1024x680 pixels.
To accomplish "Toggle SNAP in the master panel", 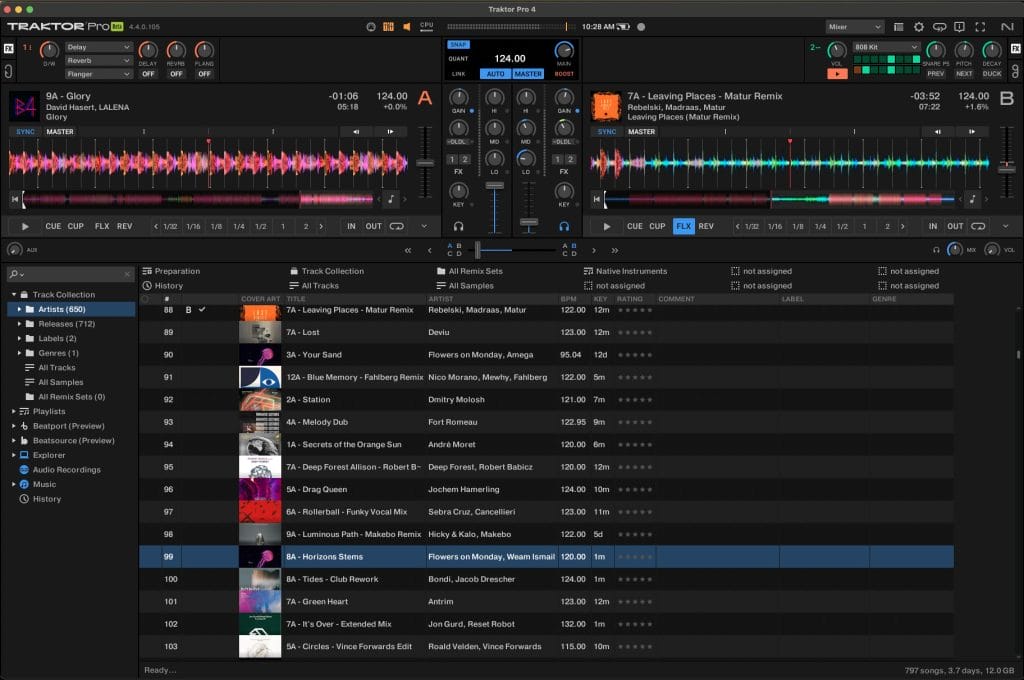I will point(458,45).
